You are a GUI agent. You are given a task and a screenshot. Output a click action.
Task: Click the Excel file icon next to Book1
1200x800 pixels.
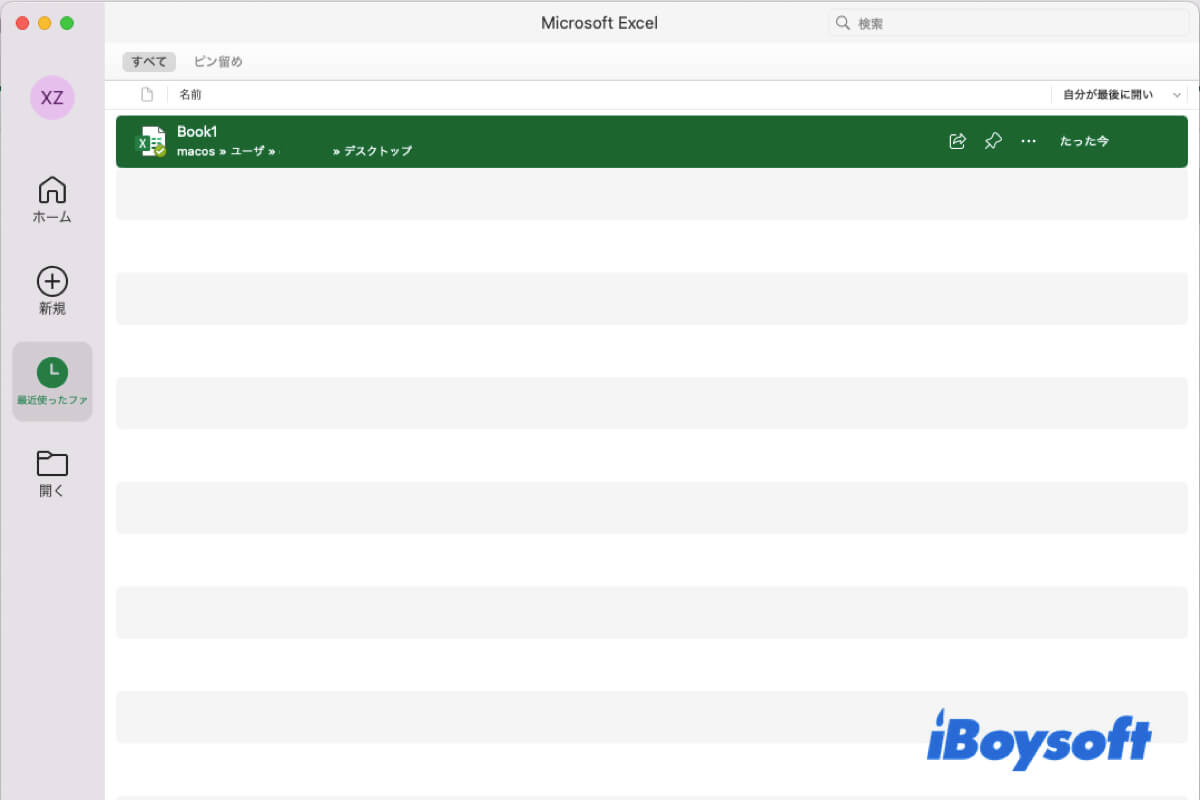coord(151,140)
